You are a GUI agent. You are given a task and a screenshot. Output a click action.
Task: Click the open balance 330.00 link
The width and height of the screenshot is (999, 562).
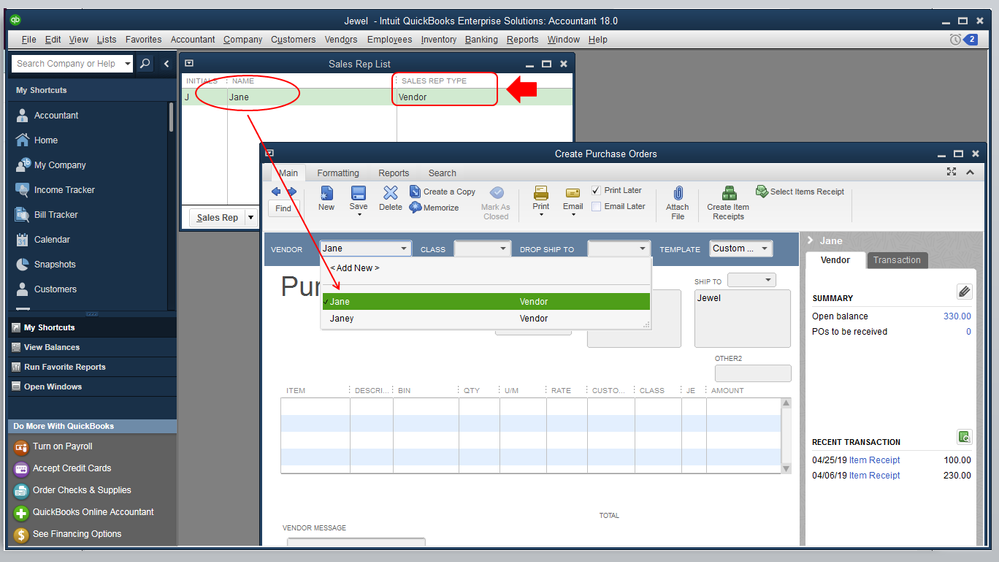[957, 316]
